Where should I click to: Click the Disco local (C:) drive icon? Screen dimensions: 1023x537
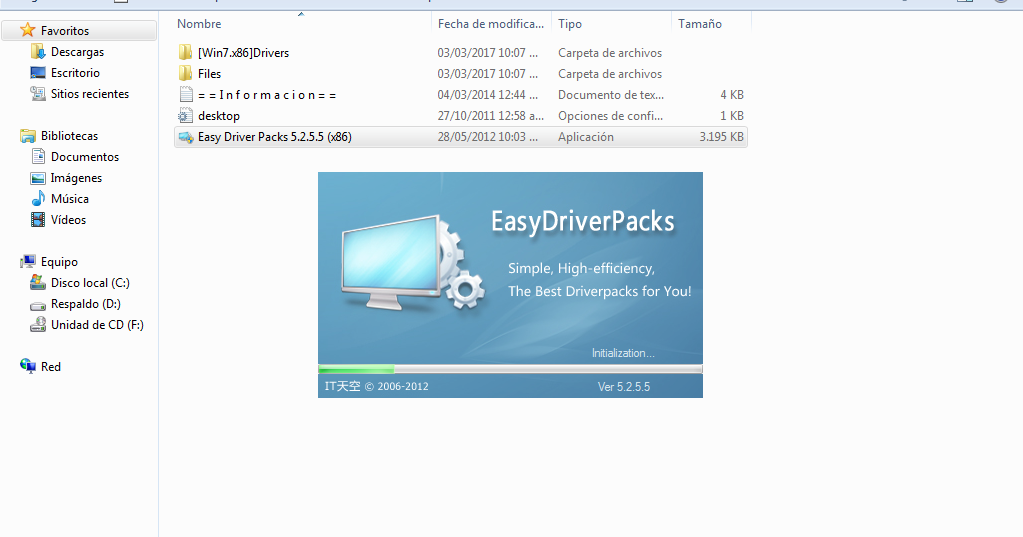pos(38,283)
